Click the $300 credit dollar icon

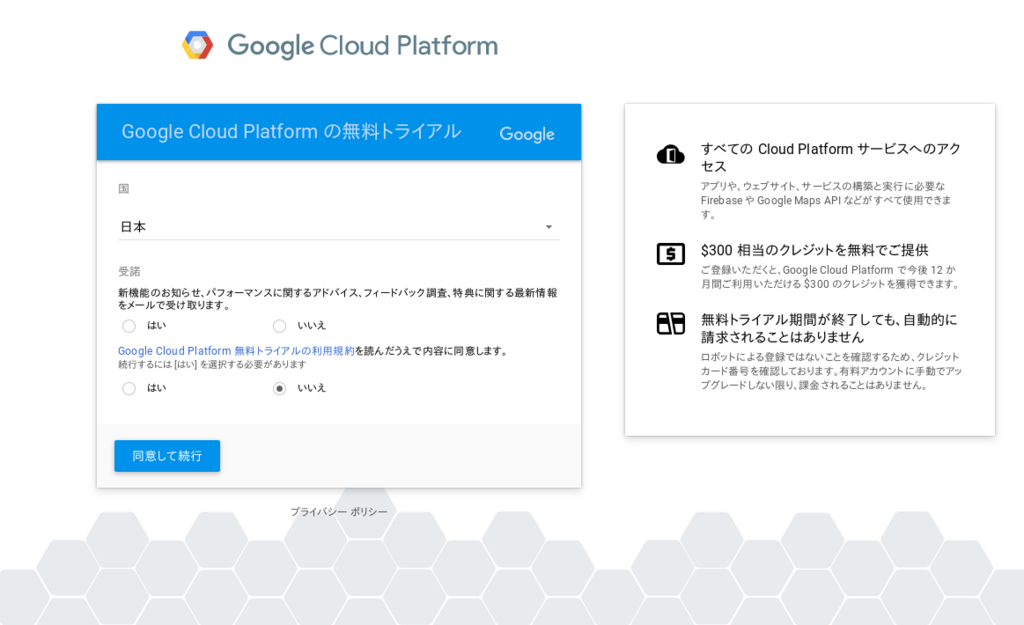click(671, 253)
